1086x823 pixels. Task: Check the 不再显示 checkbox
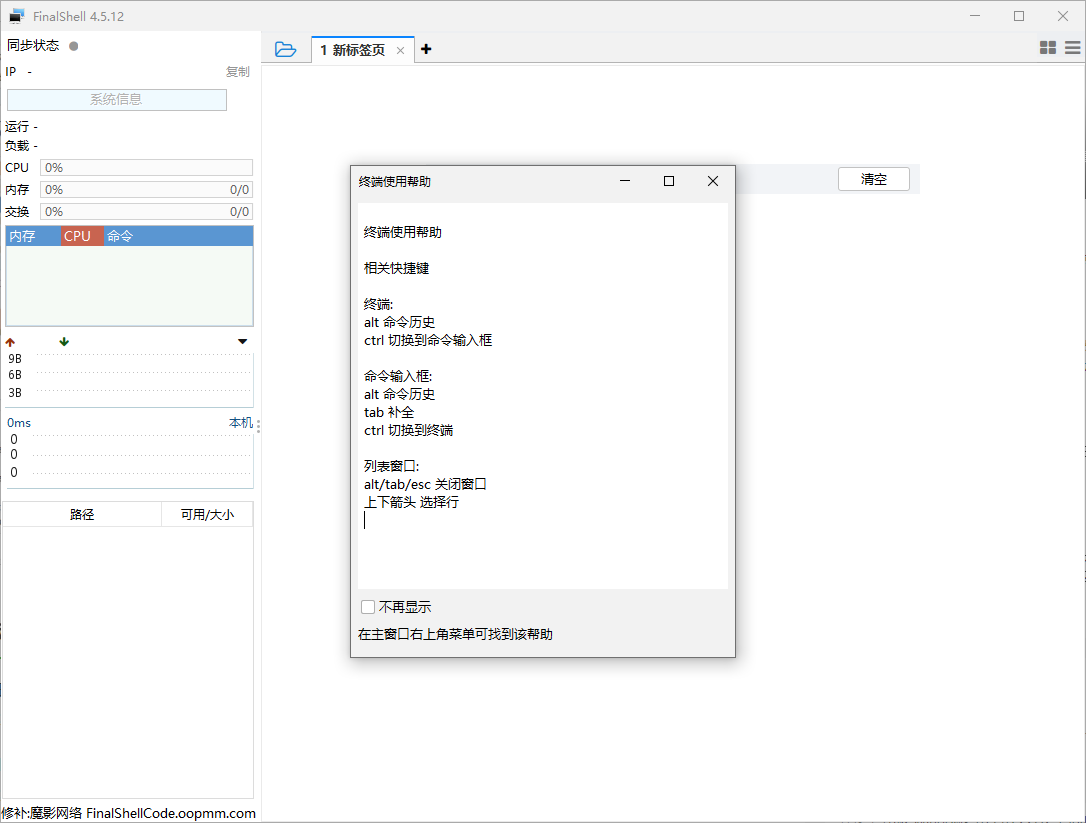pyautogui.click(x=368, y=607)
